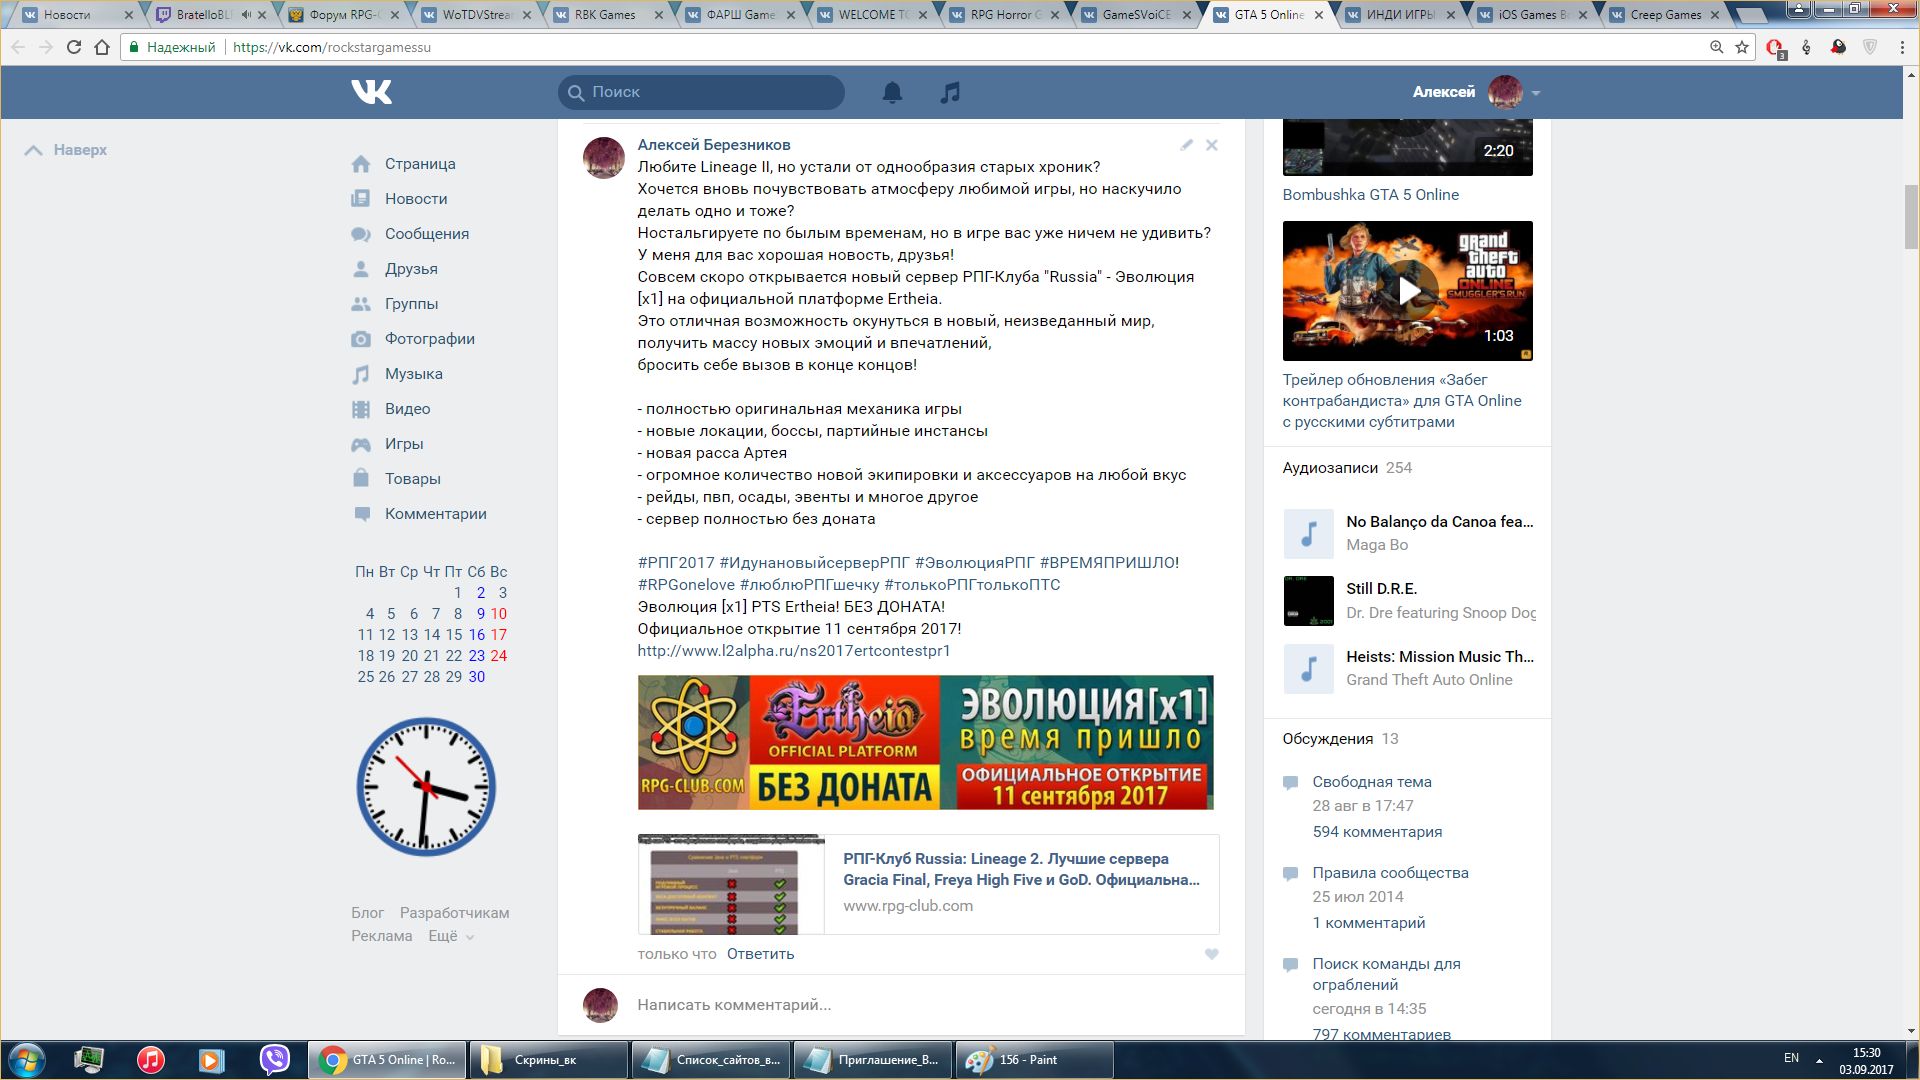The height and width of the screenshot is (1080, 1920).
Task: Like the post with the heart icon
Action: [x=1211, y=954]
